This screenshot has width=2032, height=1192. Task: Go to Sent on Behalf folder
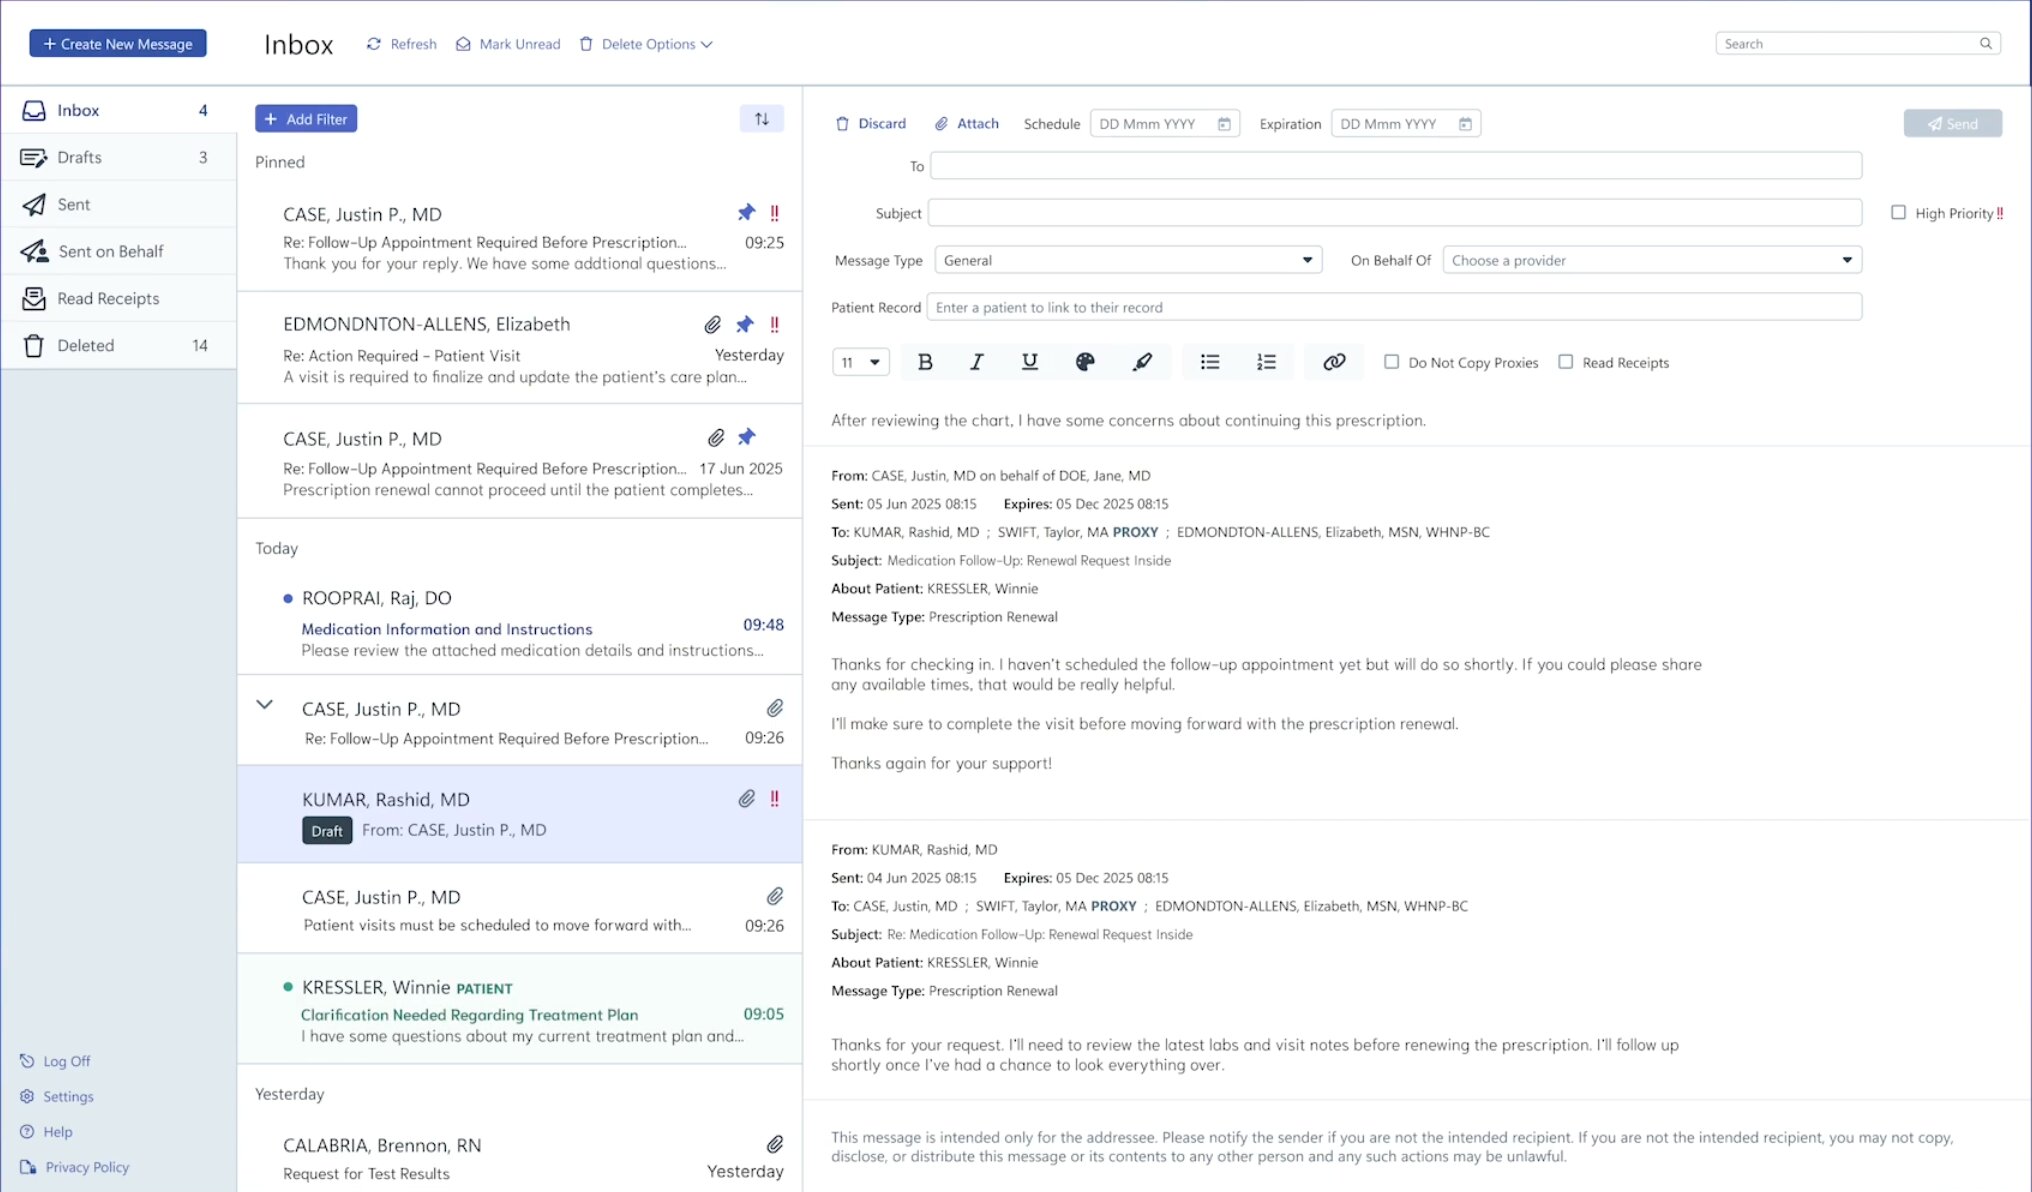click(110, 251)
